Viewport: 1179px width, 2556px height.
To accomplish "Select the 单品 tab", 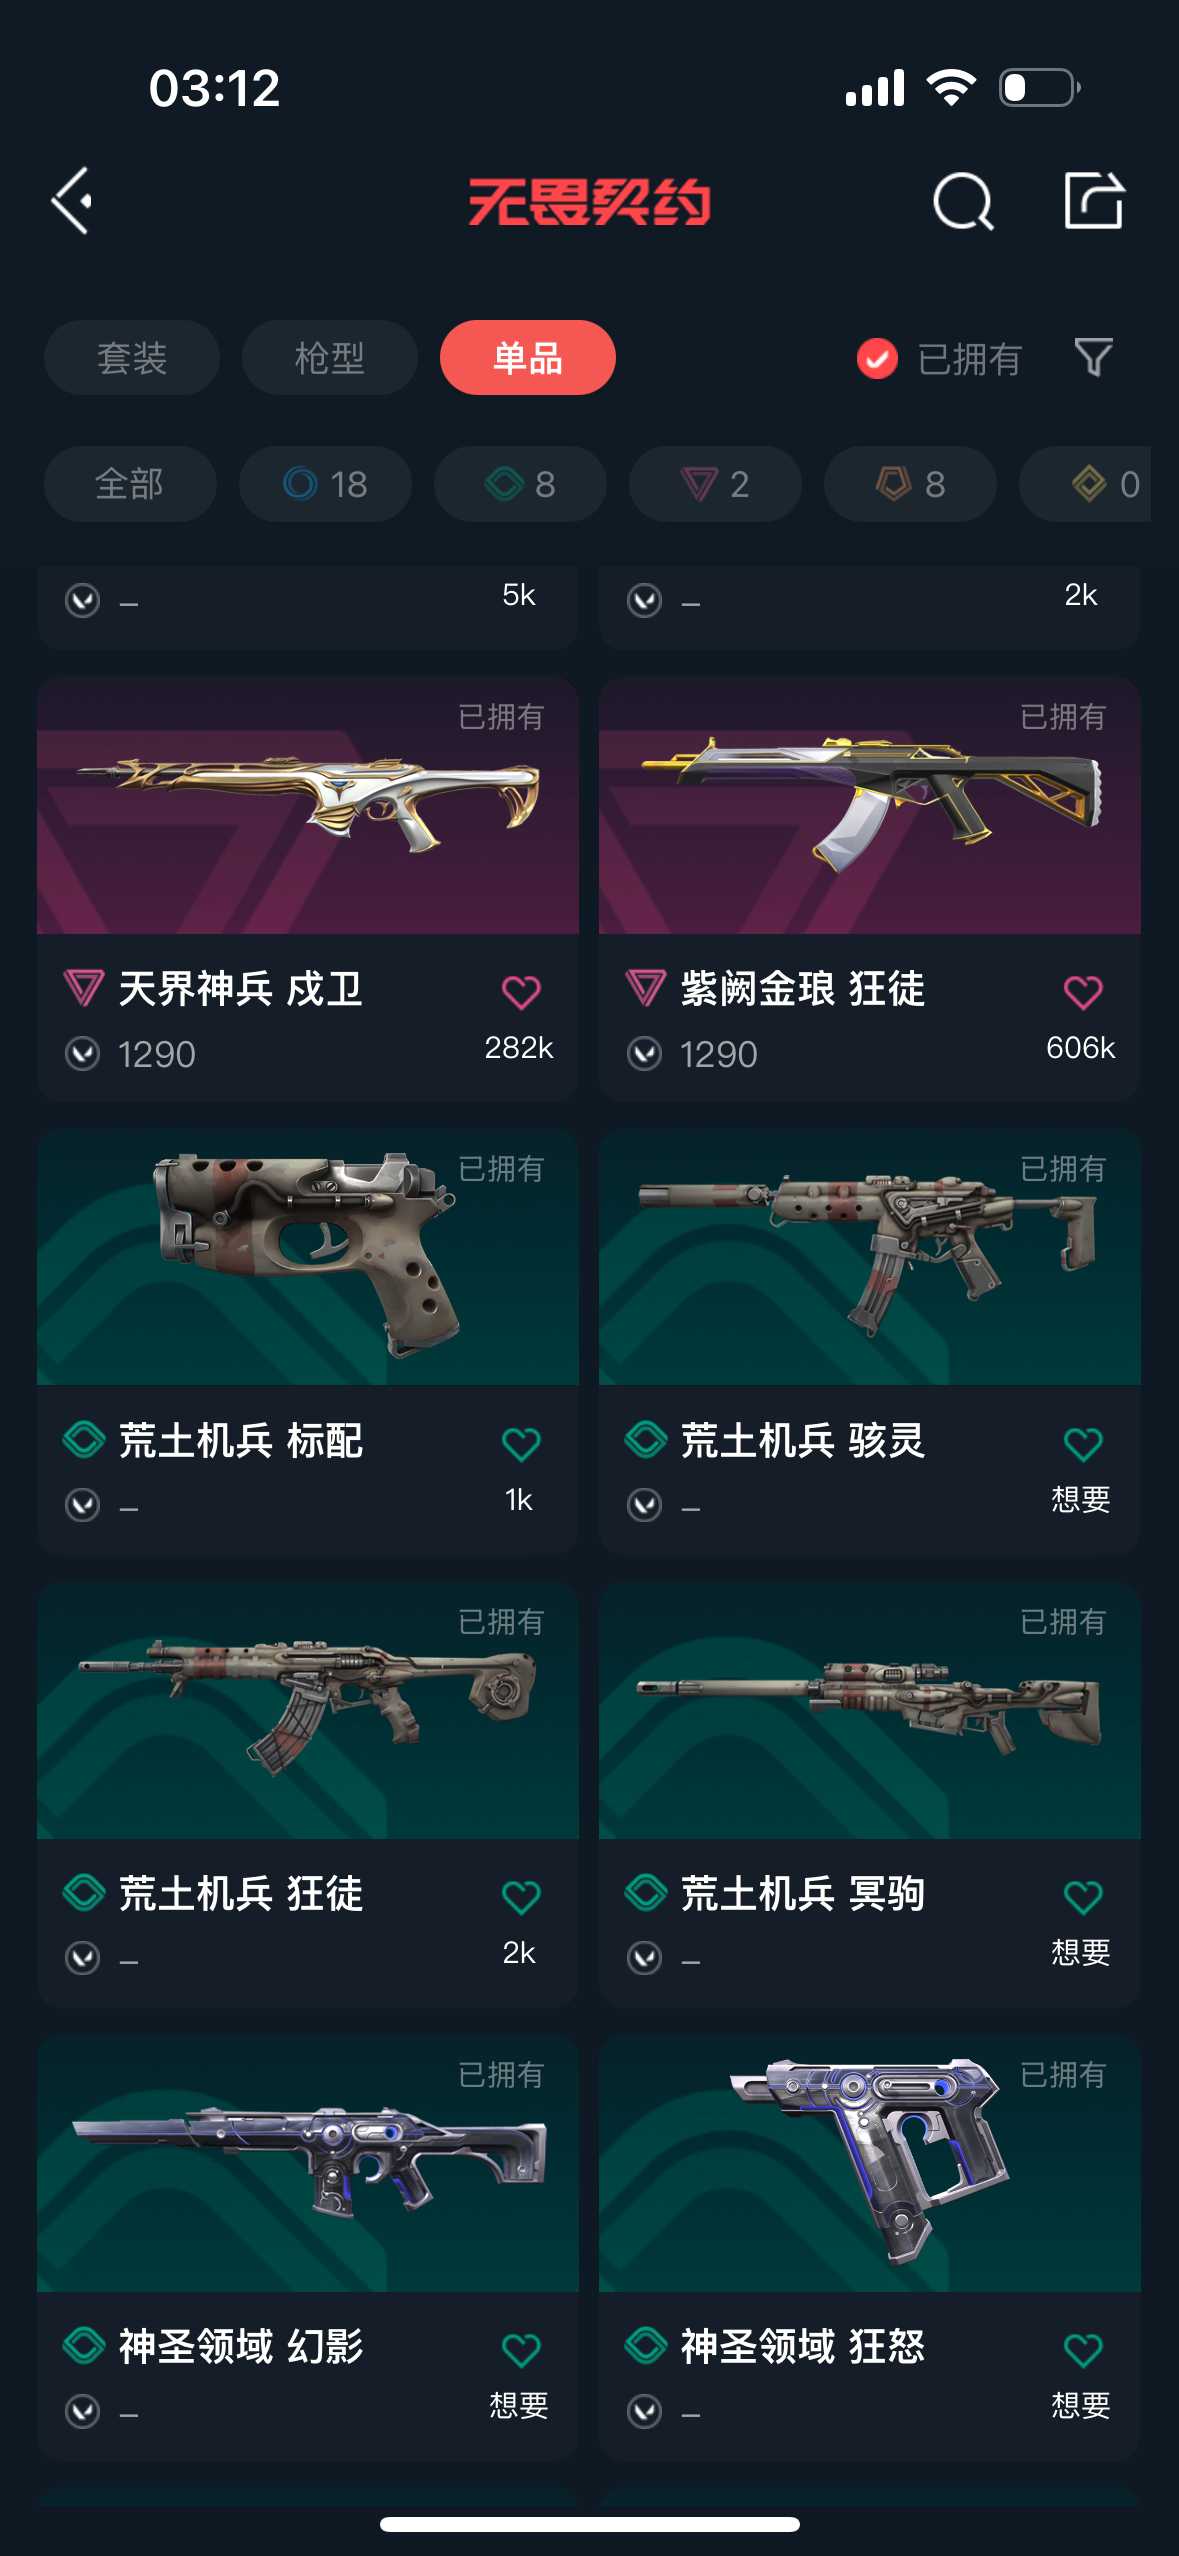I will pos(528,357).
